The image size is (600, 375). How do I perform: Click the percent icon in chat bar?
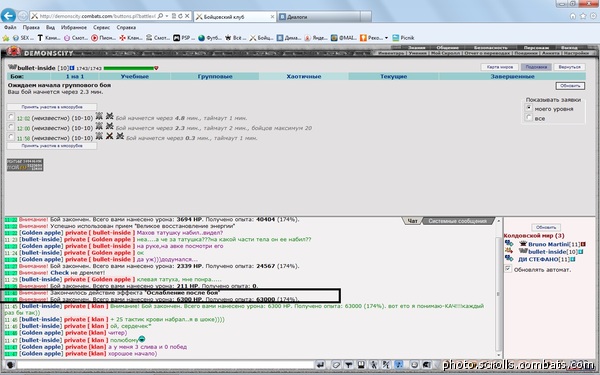coord(386,365)
